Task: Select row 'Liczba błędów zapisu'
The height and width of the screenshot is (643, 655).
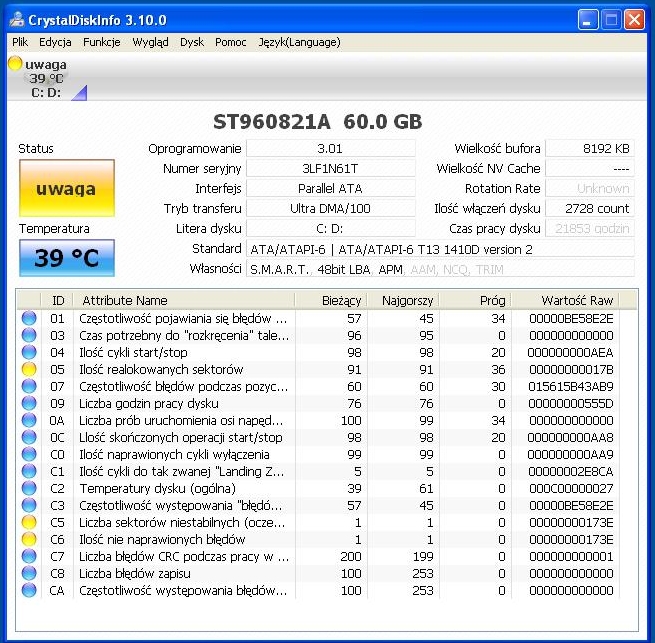Action: (318, 573)
